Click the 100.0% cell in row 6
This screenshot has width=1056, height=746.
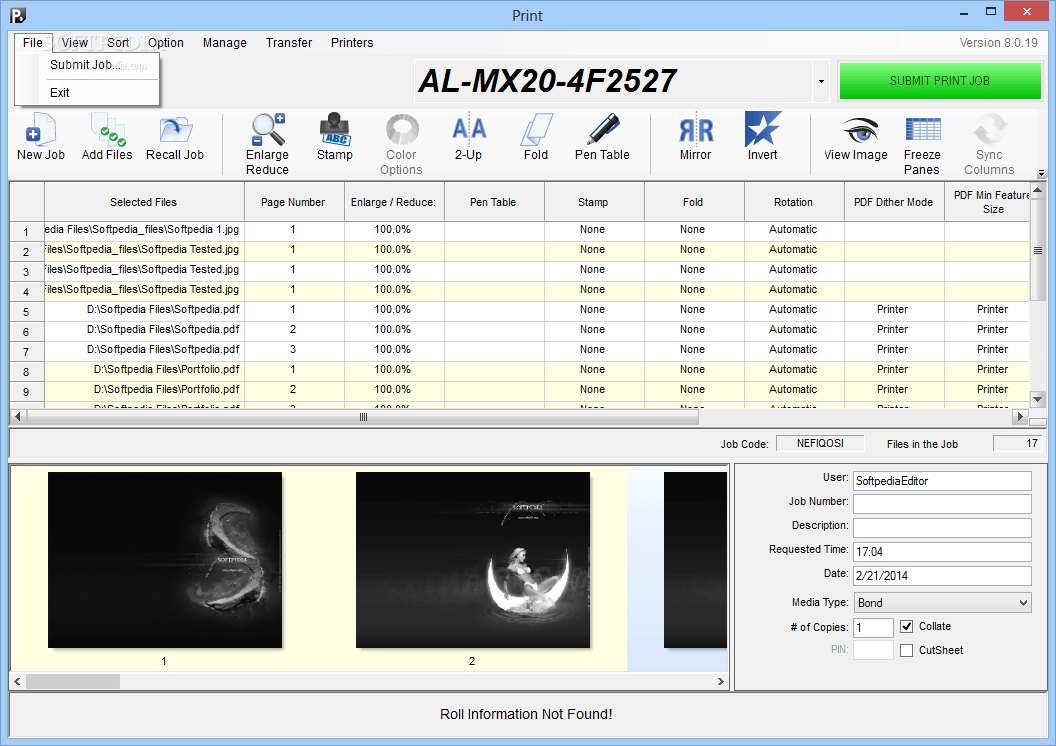pyautogui.click(x=394, y=330)
